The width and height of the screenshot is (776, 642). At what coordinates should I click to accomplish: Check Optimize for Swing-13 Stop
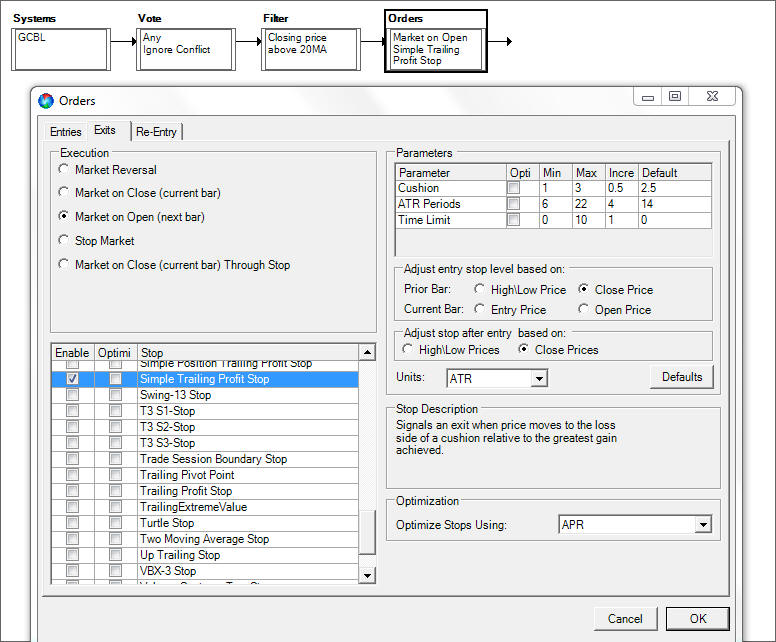(x=115, y=395)
